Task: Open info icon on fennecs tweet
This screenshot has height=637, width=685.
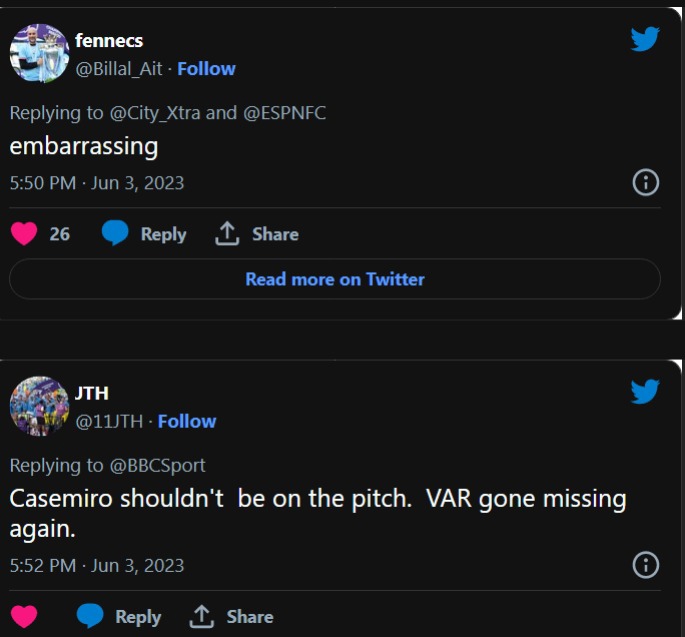Action: [x=646, y=183]
